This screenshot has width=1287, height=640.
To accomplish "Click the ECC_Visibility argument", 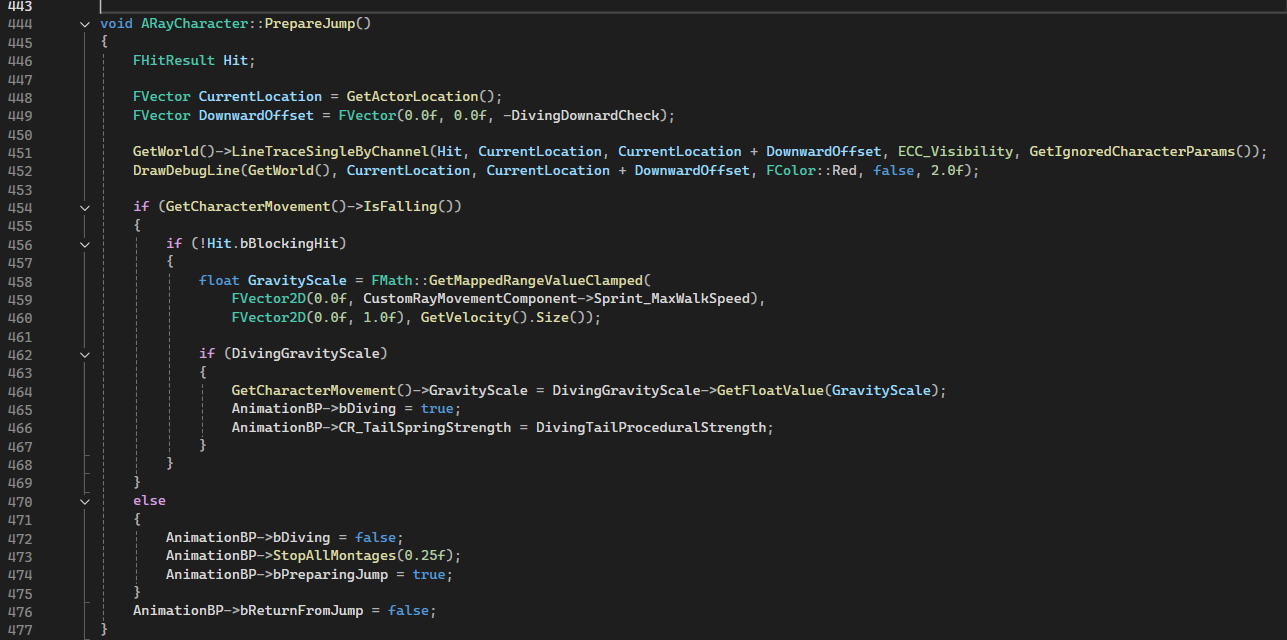I will (954, 152).
